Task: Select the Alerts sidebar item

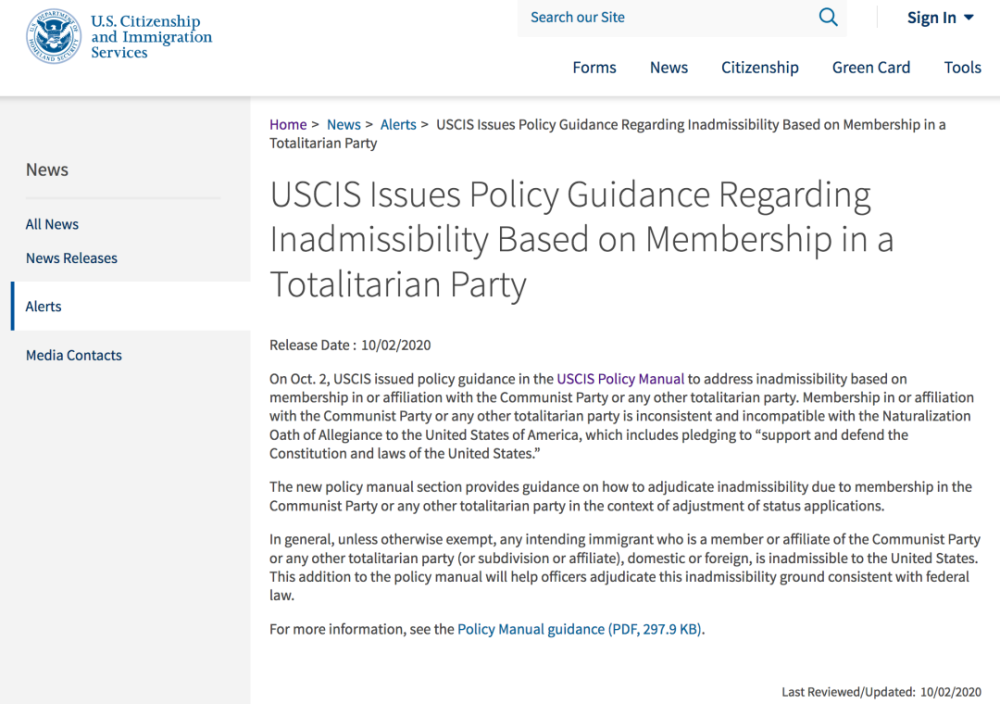Action: 44,306
